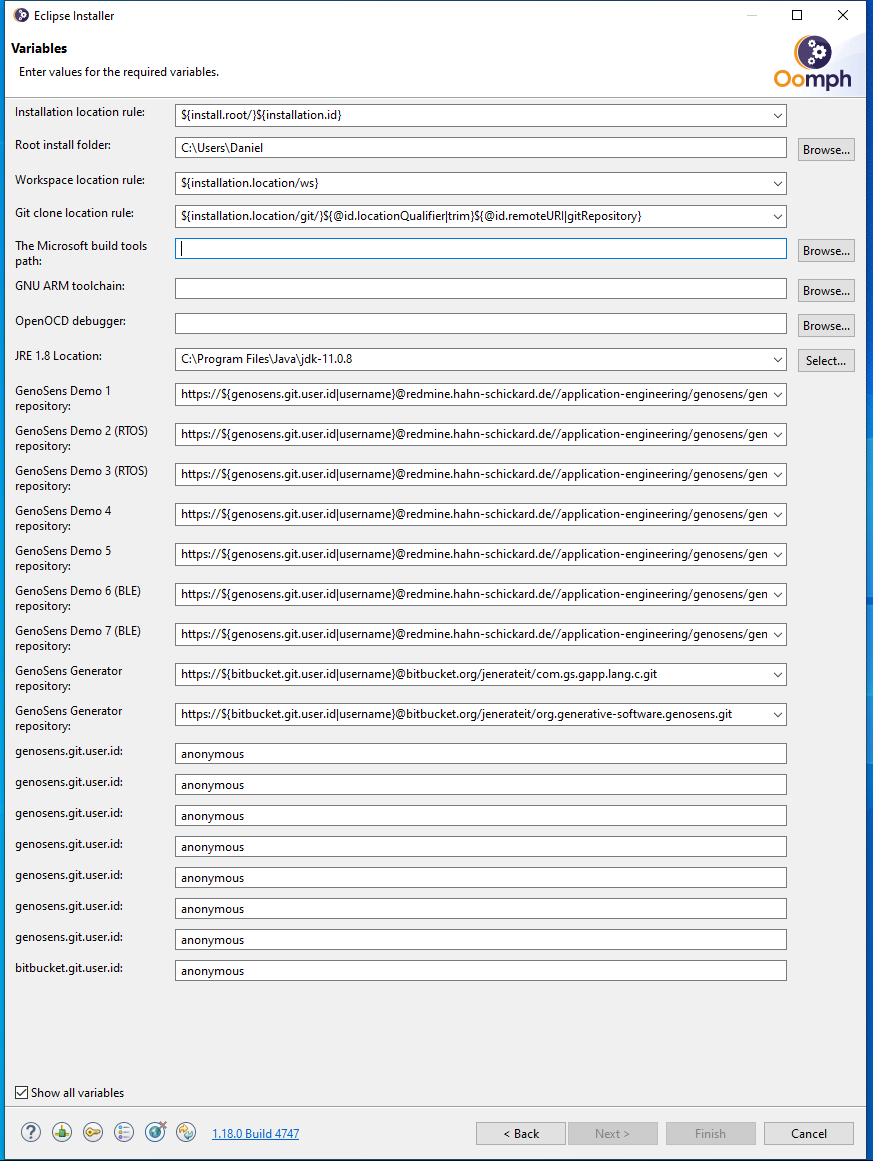Open GenoSens Demo 4 repository dropdown
Viewport: 873px width, 1161px height.
click(777, 515)
